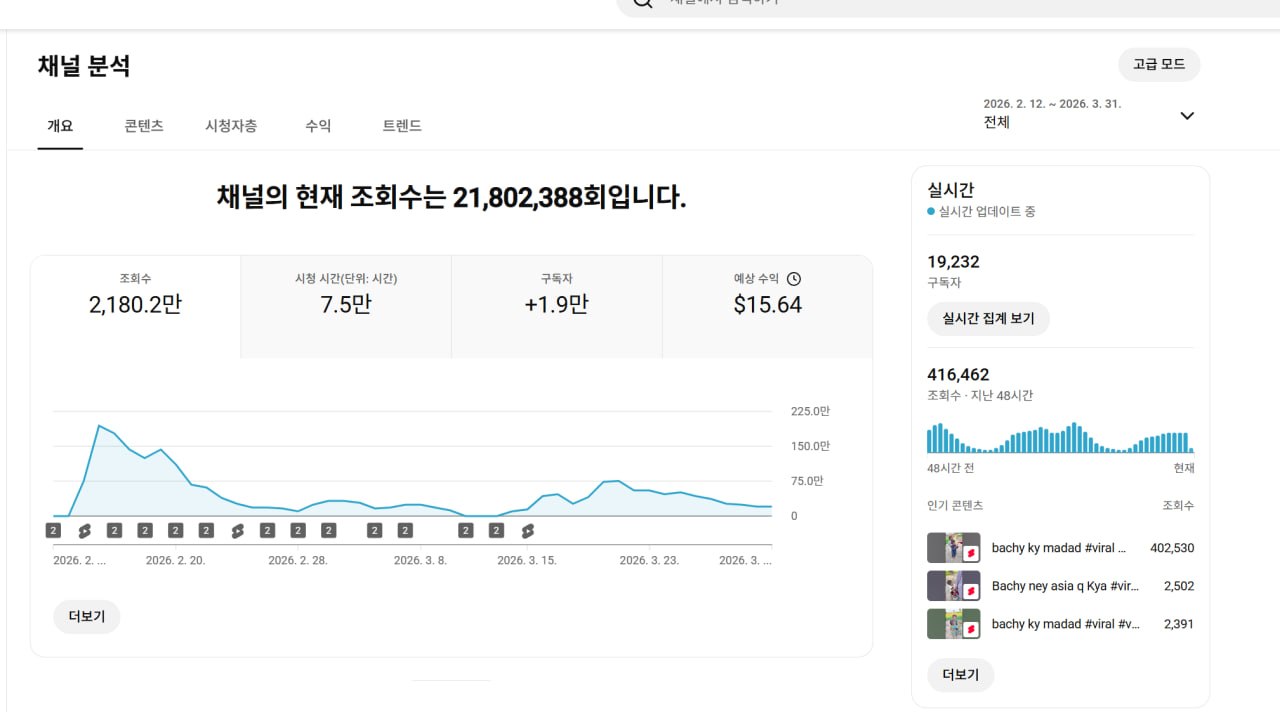Click the clock icon beside 예상 수익
The width and height of the screenshot is (1280, 712).
point(794,279)
